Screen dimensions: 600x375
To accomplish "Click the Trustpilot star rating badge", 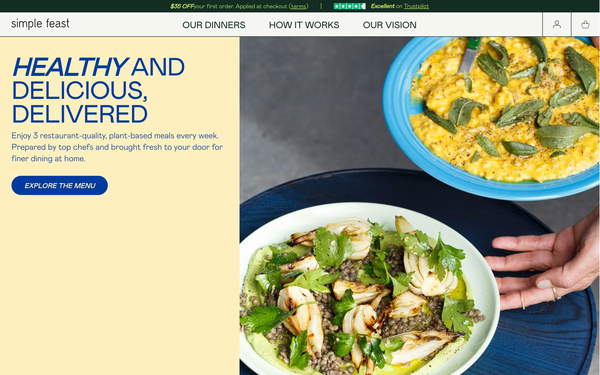I will point(349,6).
